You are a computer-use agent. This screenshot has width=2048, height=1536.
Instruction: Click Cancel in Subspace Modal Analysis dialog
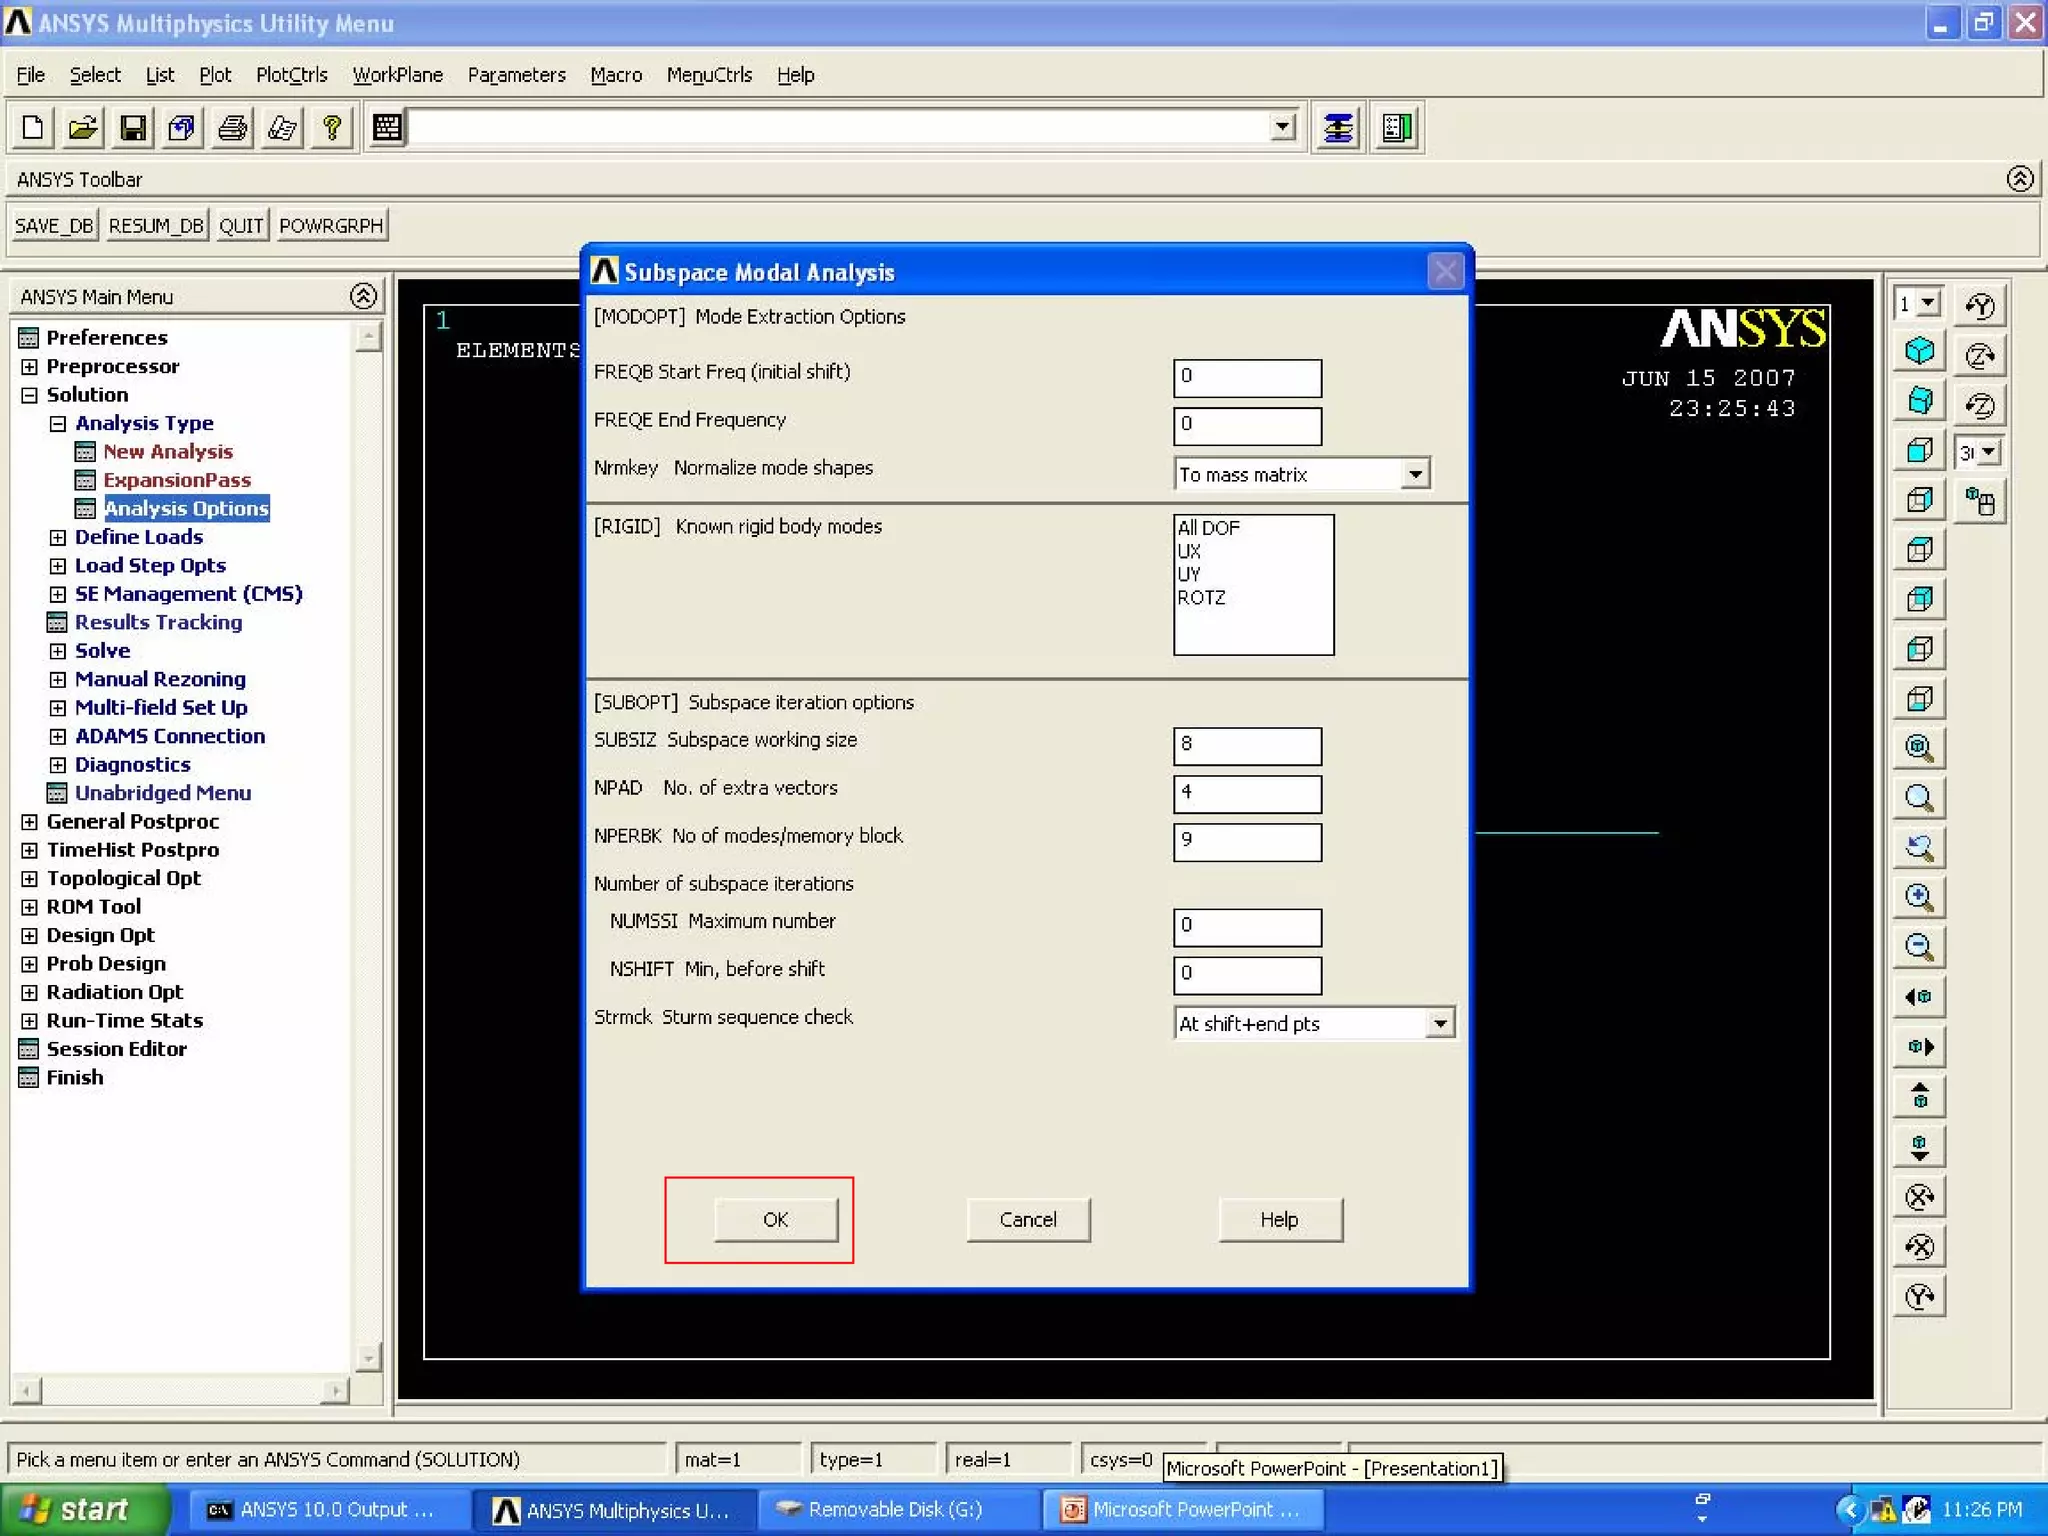pos(1028,1219)
